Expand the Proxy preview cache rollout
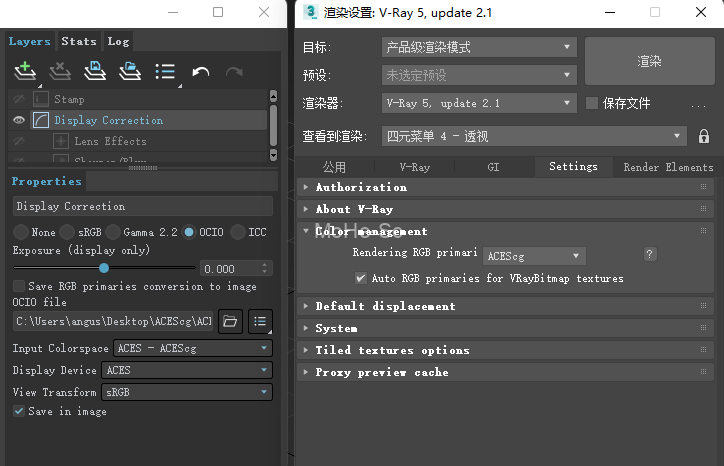Image resolution: width=724 pixels, height=466 pixels. [306, 372]
